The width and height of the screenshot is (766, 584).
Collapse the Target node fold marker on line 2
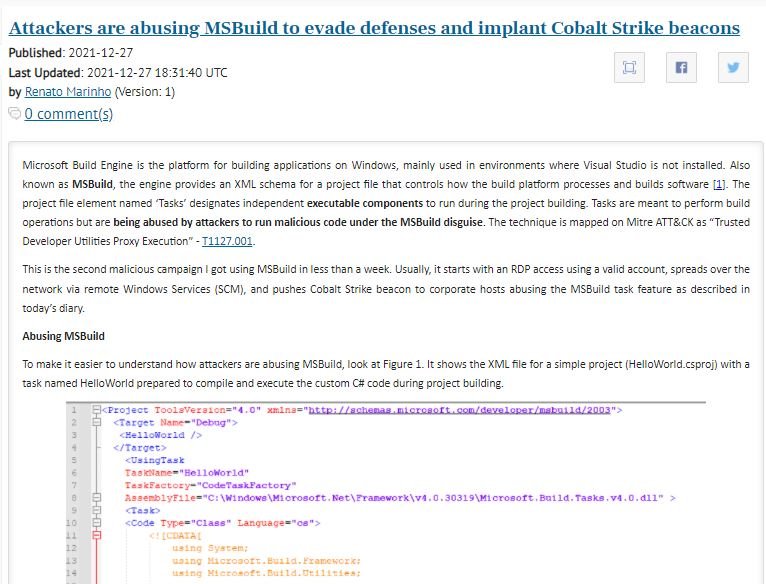97,422
